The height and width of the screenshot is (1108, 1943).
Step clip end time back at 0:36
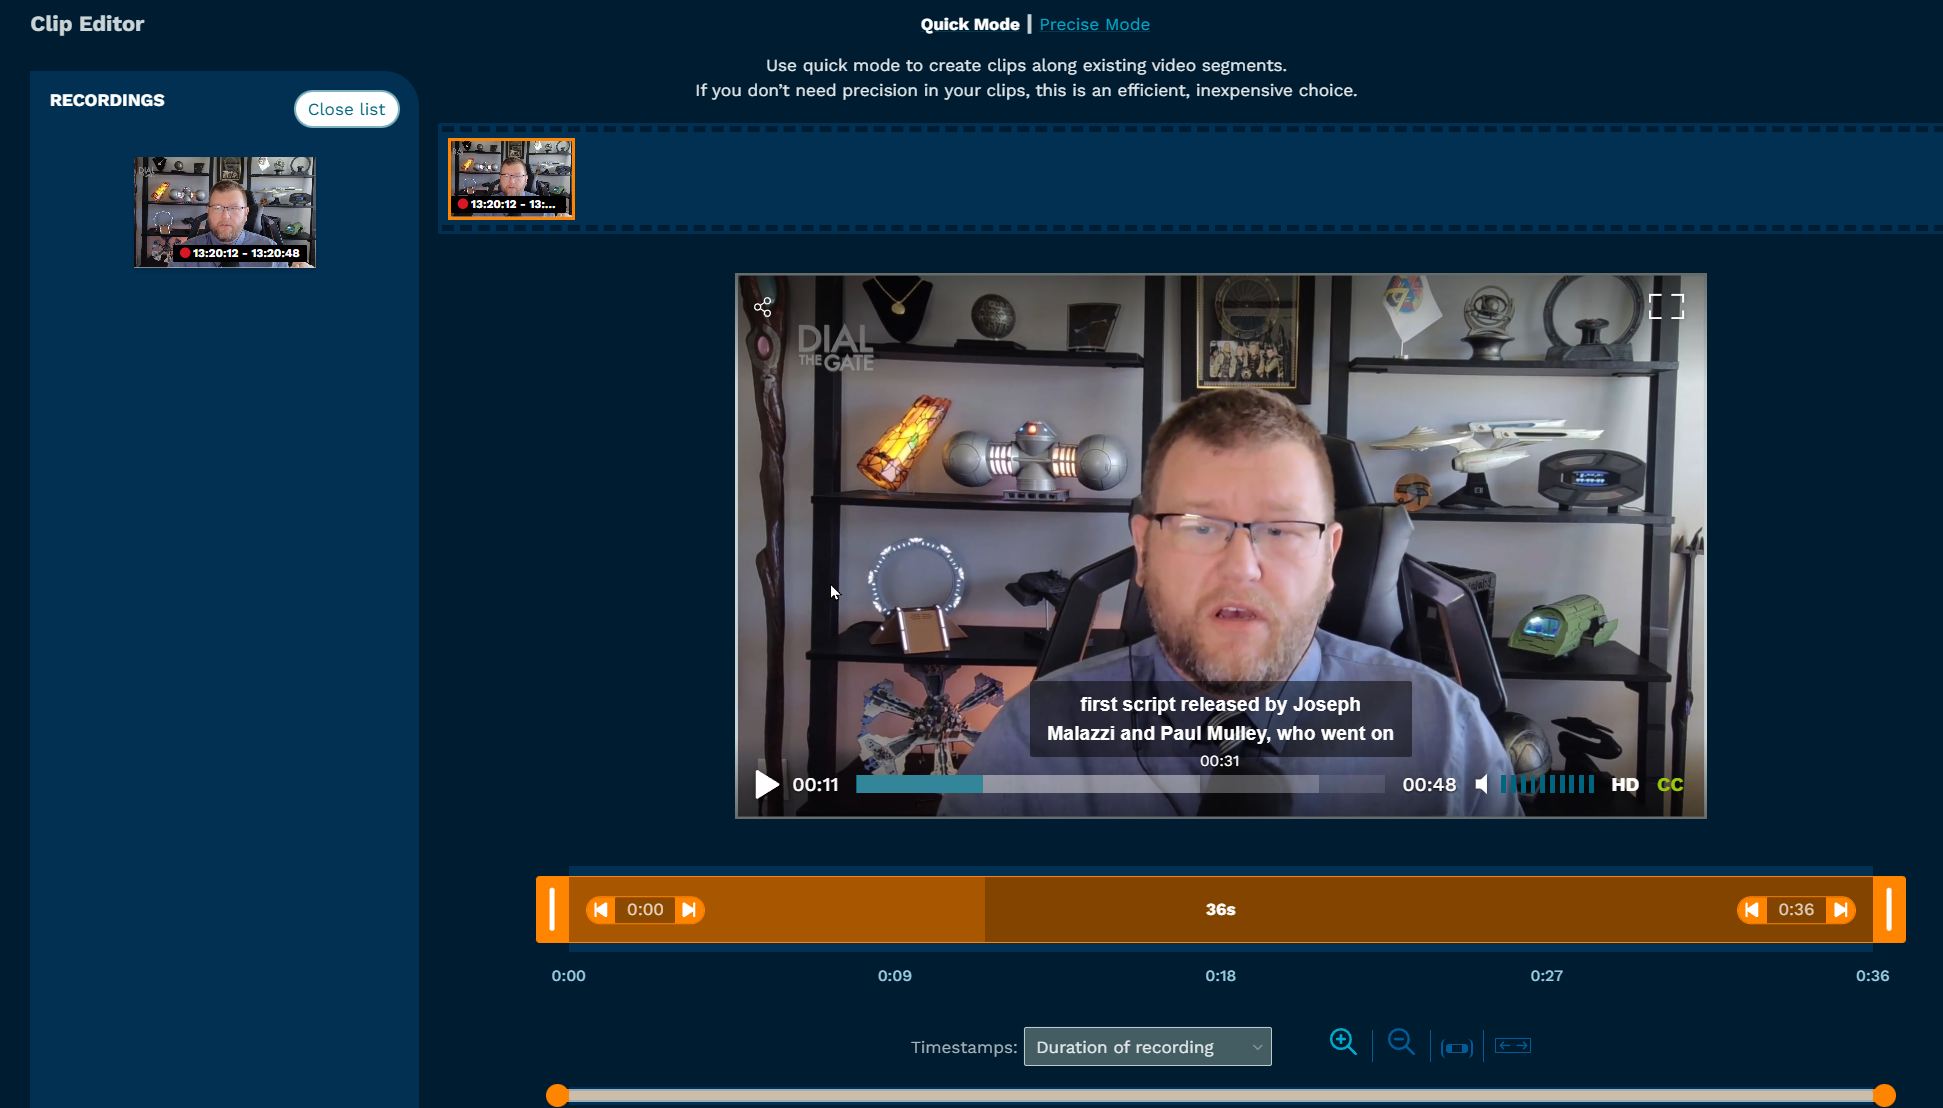click(x=1751, y=910)
